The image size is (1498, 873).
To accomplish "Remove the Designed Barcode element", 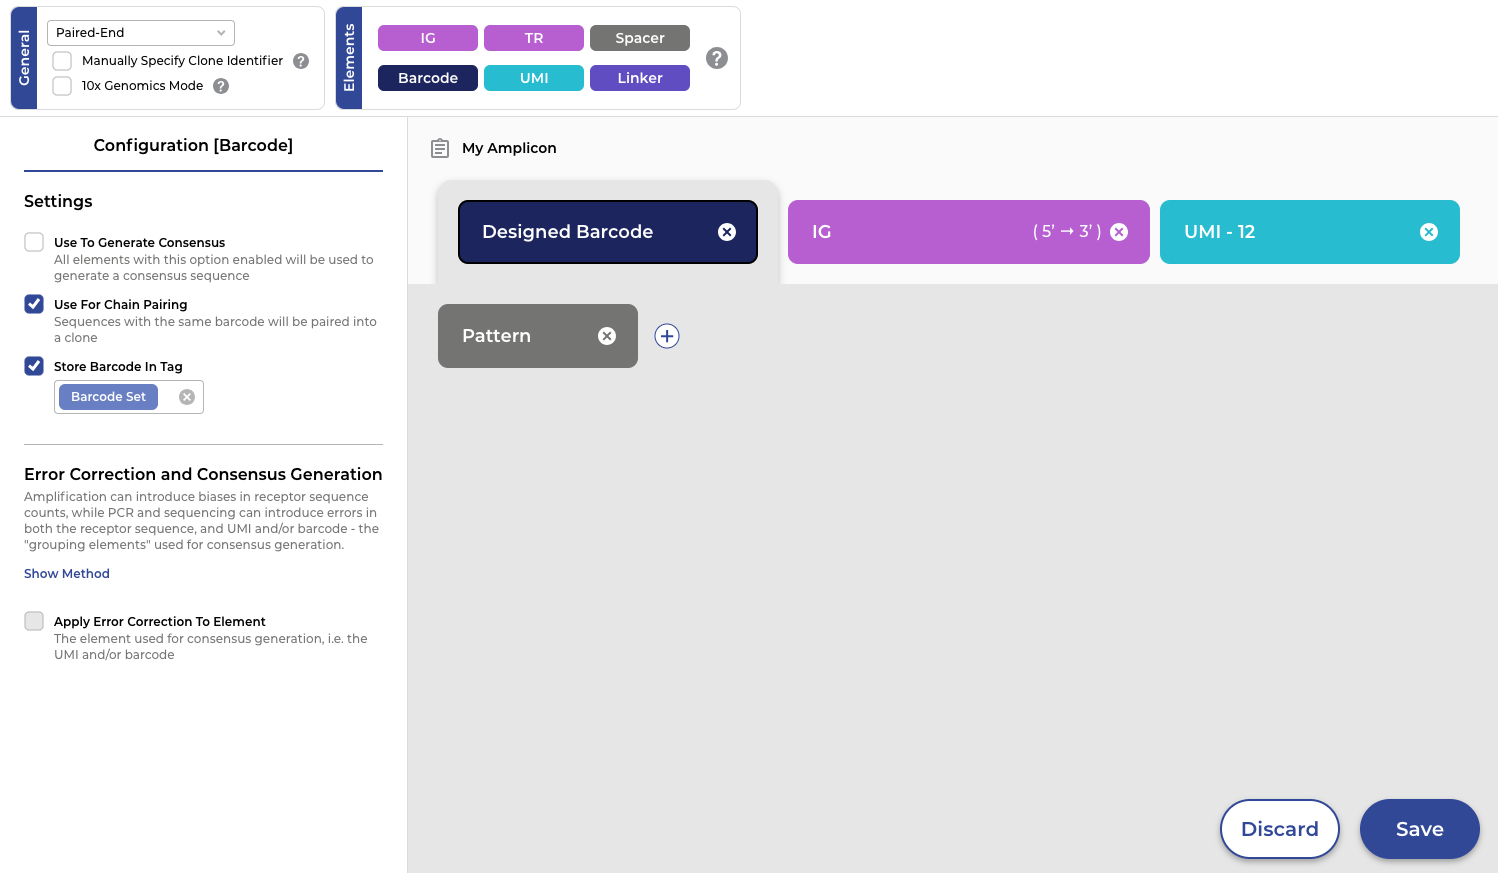I will [x=727, y=232].
